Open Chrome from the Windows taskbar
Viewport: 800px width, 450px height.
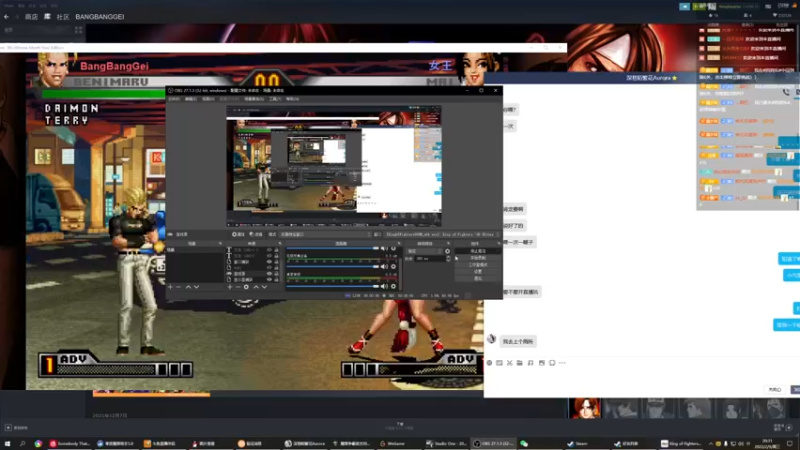point(38,443)
